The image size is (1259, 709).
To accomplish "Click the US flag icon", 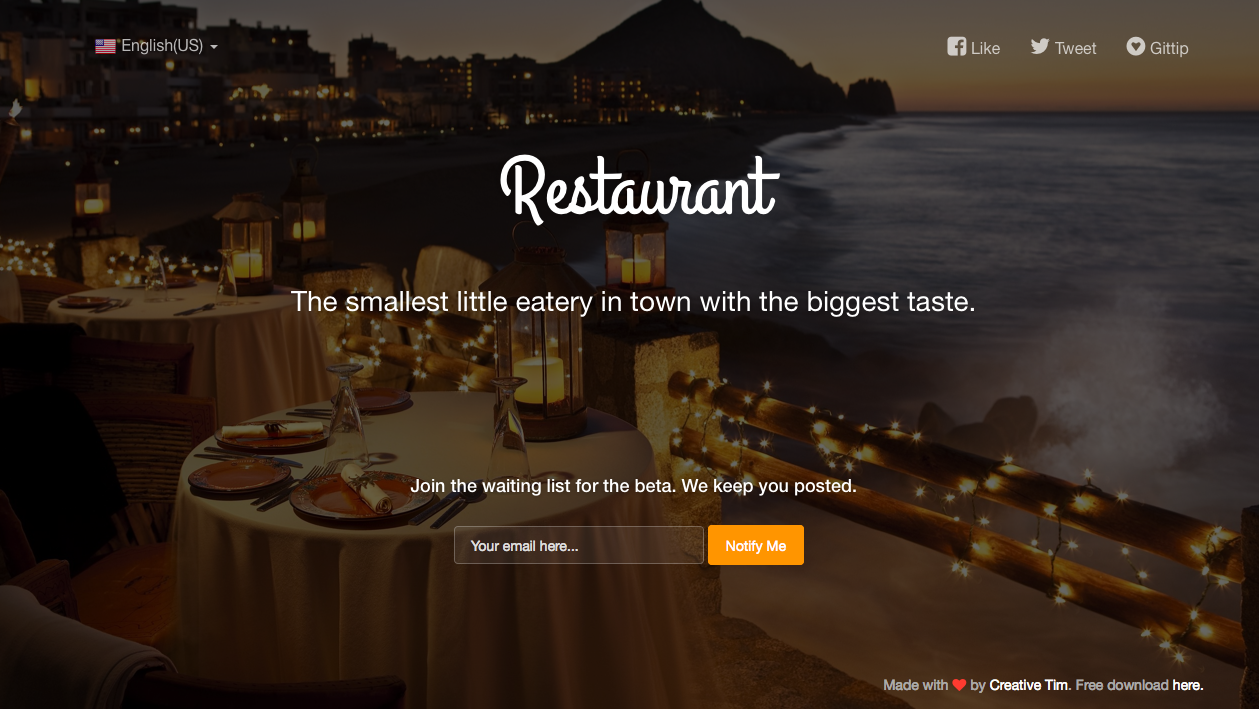I will click(105, 46).
